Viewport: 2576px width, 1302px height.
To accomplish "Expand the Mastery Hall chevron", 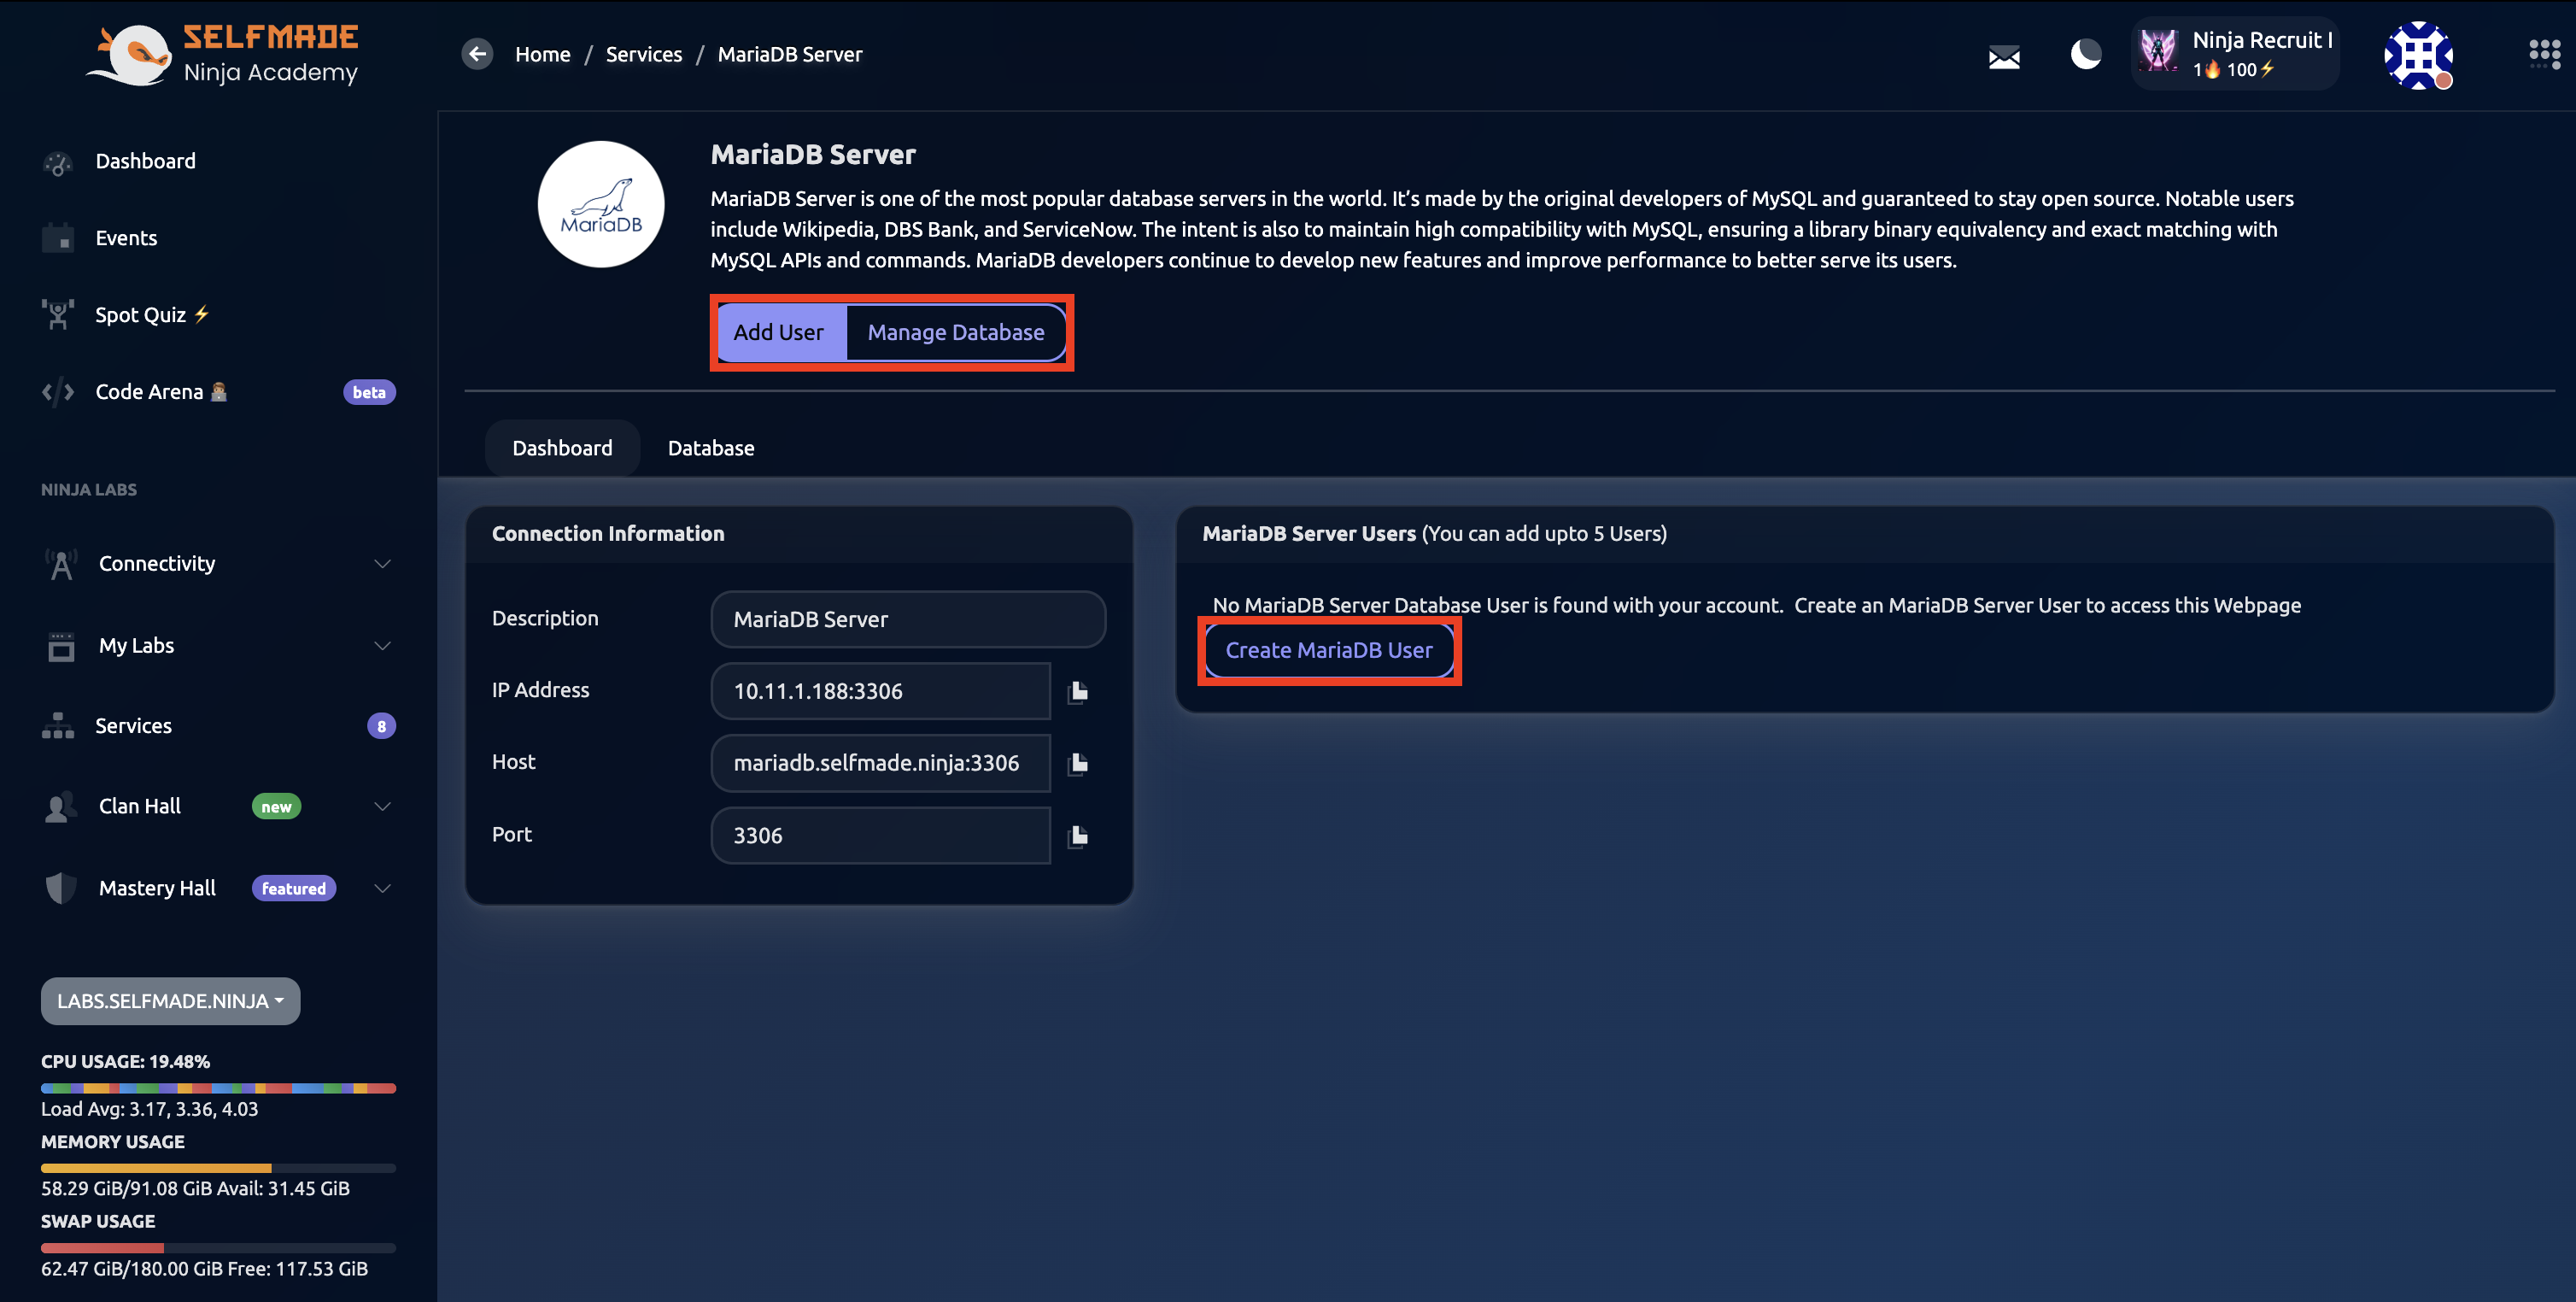I will (382, 888).
